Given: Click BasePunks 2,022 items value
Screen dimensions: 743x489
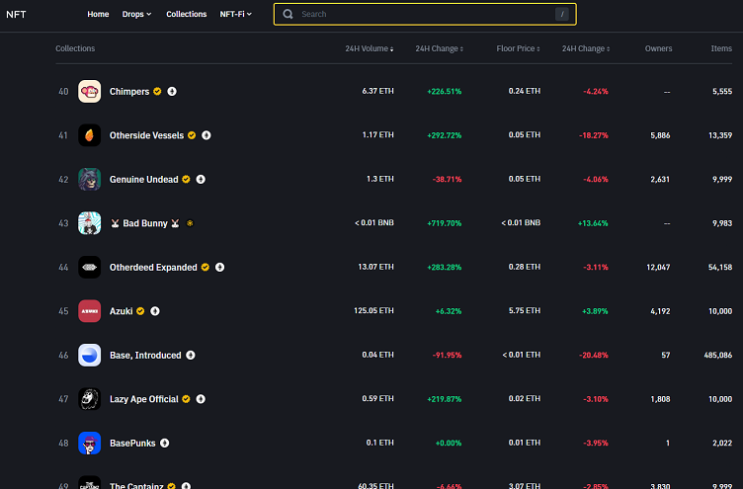Looking at the screenshot, I should [x=722, y=443].
